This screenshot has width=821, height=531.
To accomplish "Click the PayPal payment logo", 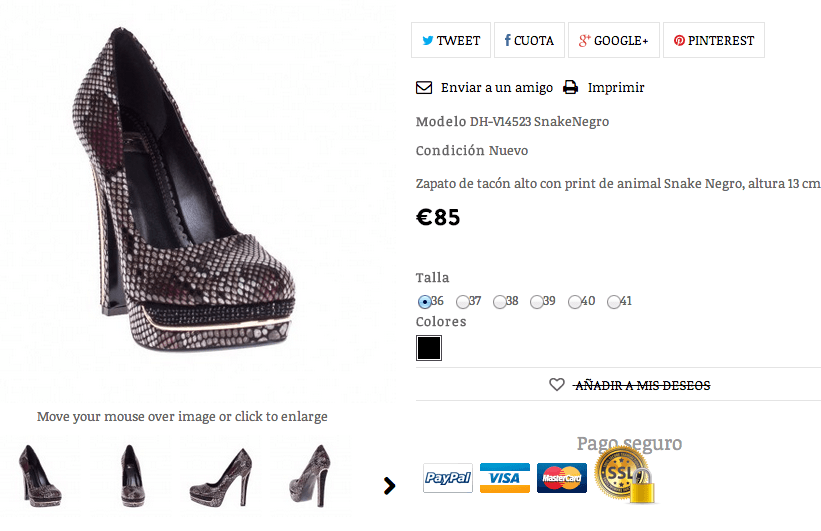I will point(448,478).
